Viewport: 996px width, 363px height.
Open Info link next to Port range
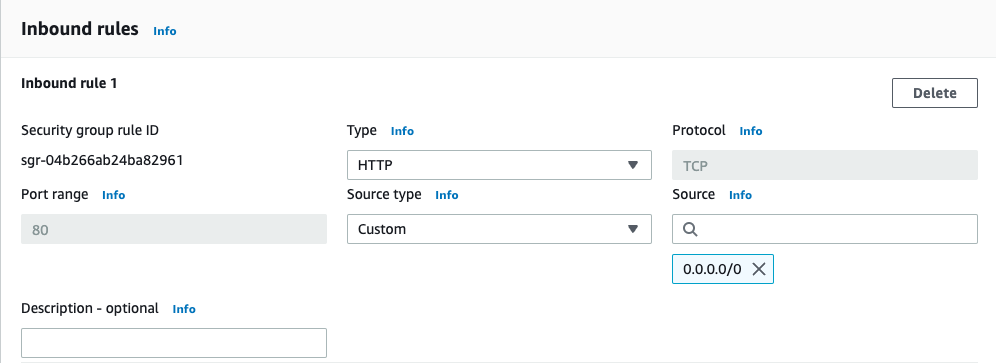click(x=114, y=195)
